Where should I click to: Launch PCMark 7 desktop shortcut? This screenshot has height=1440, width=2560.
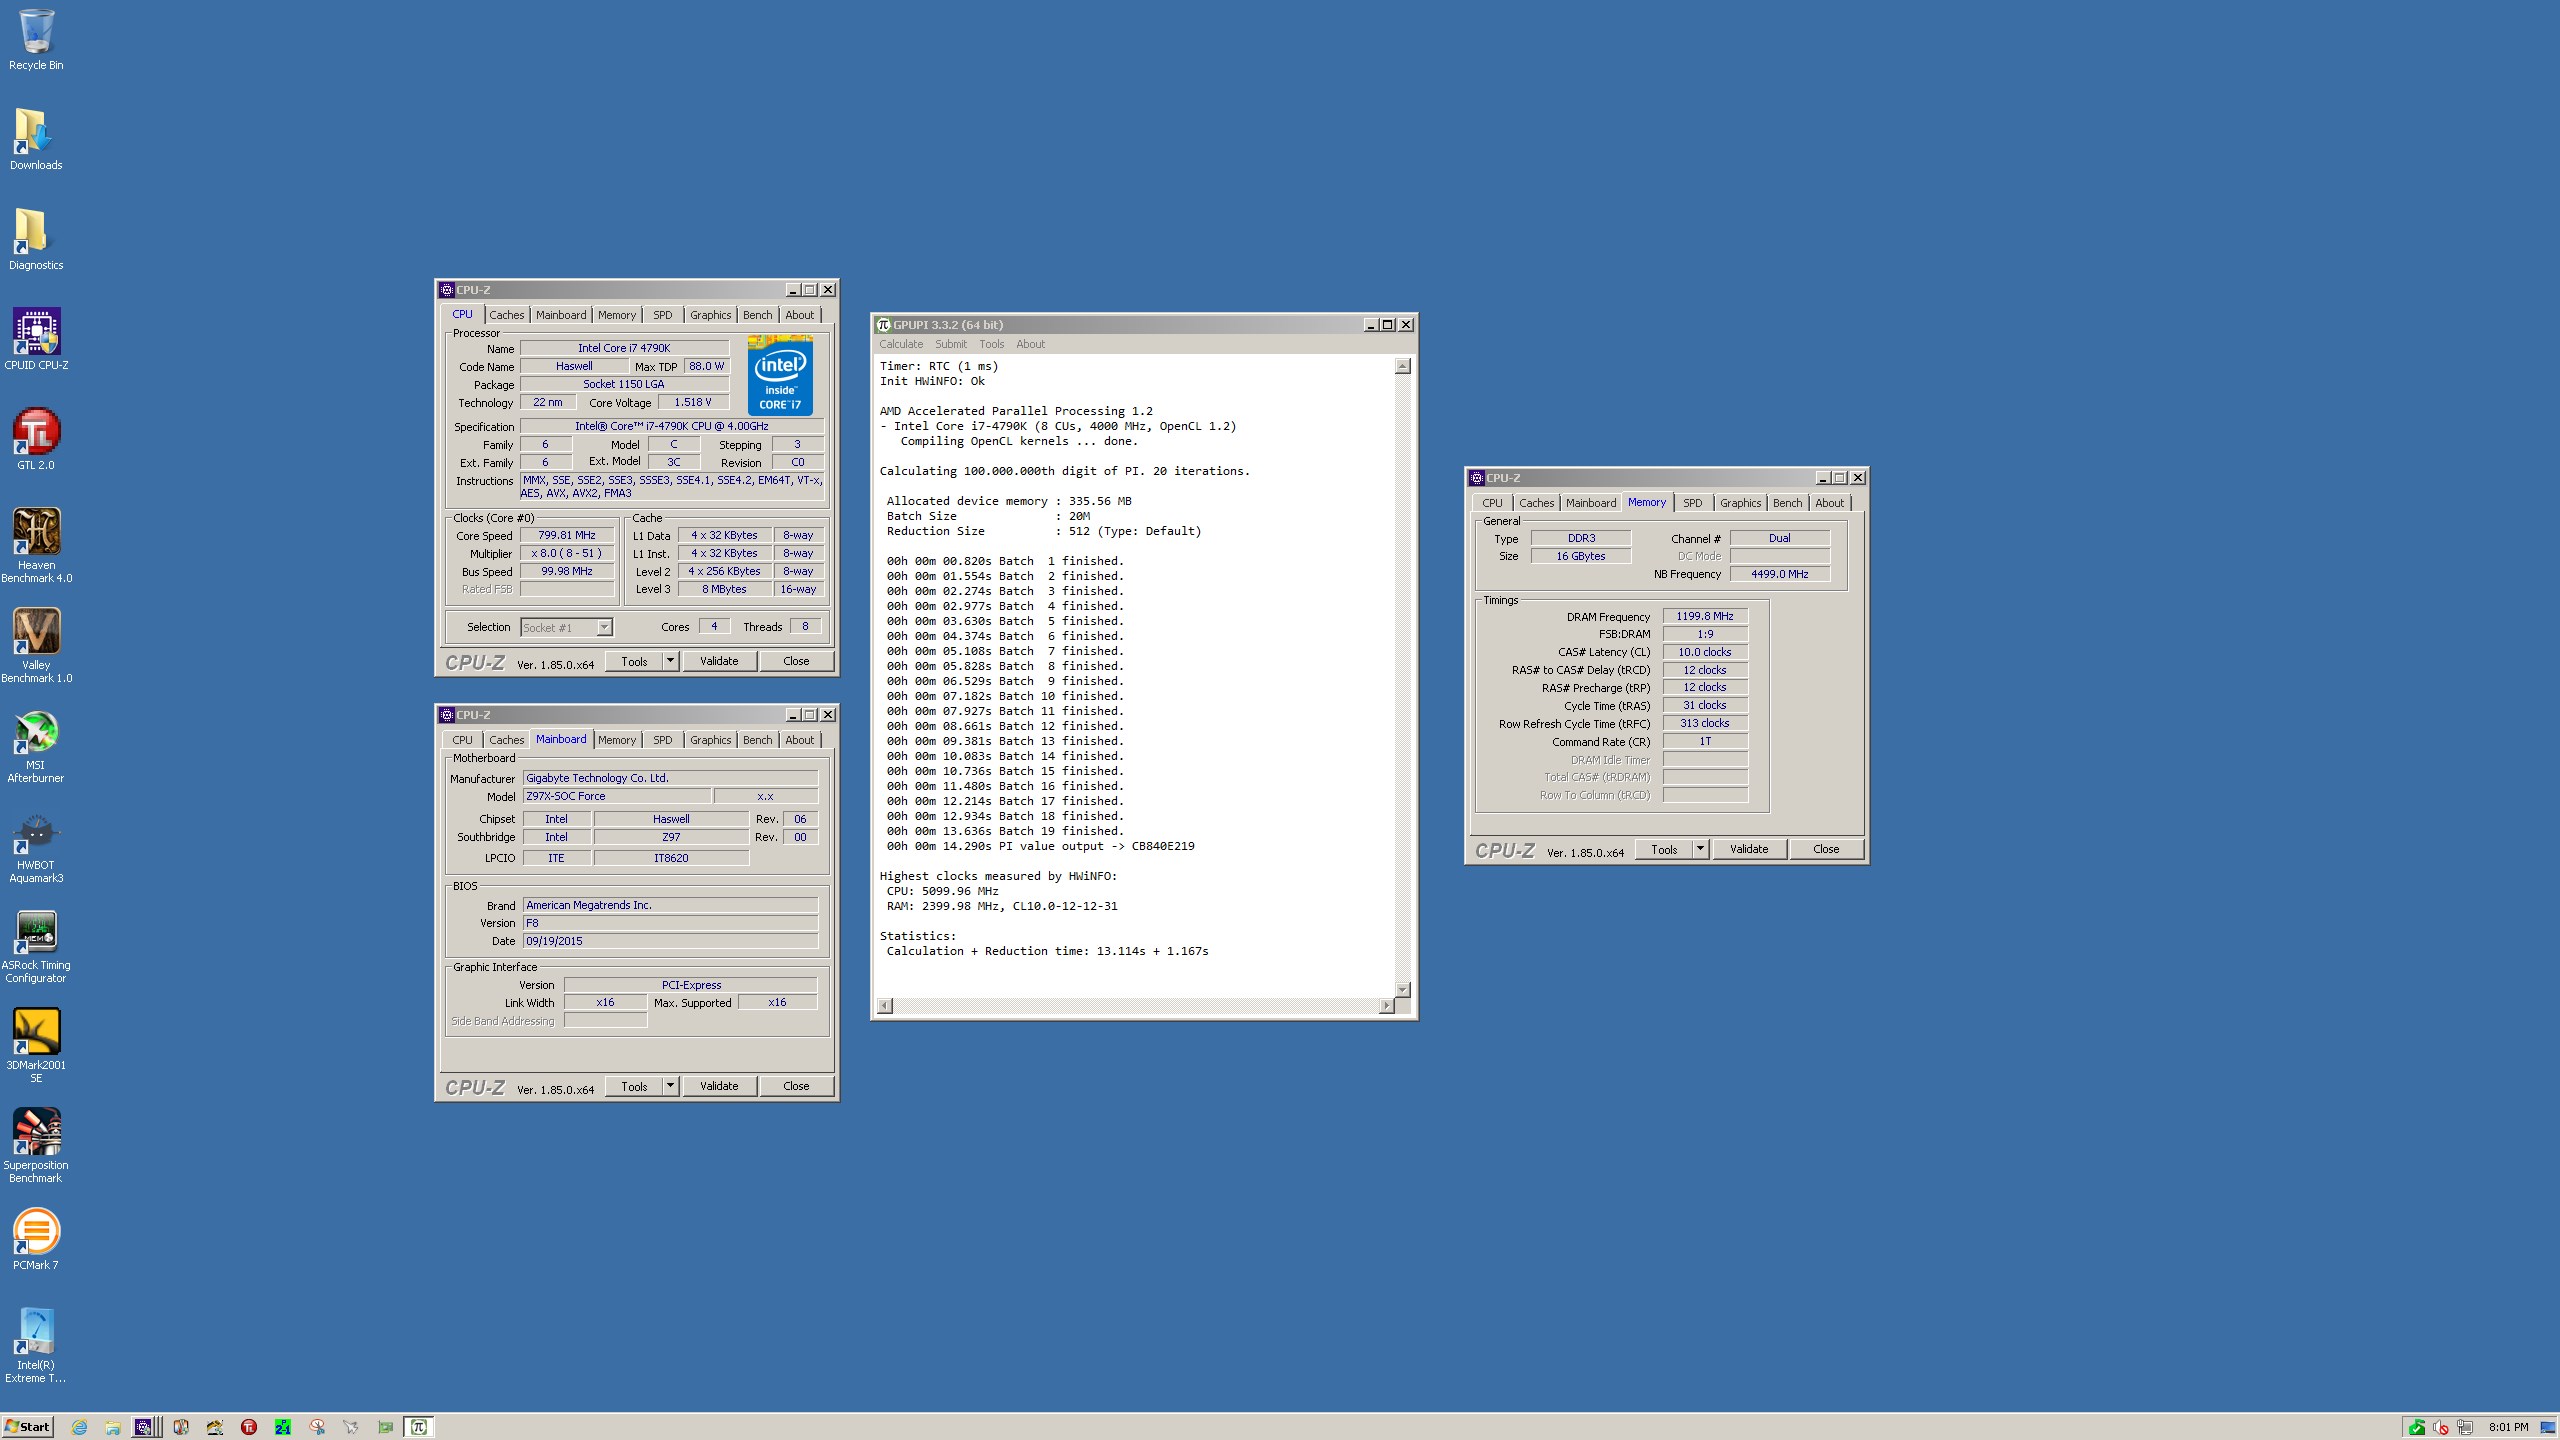pos(36,1240)
